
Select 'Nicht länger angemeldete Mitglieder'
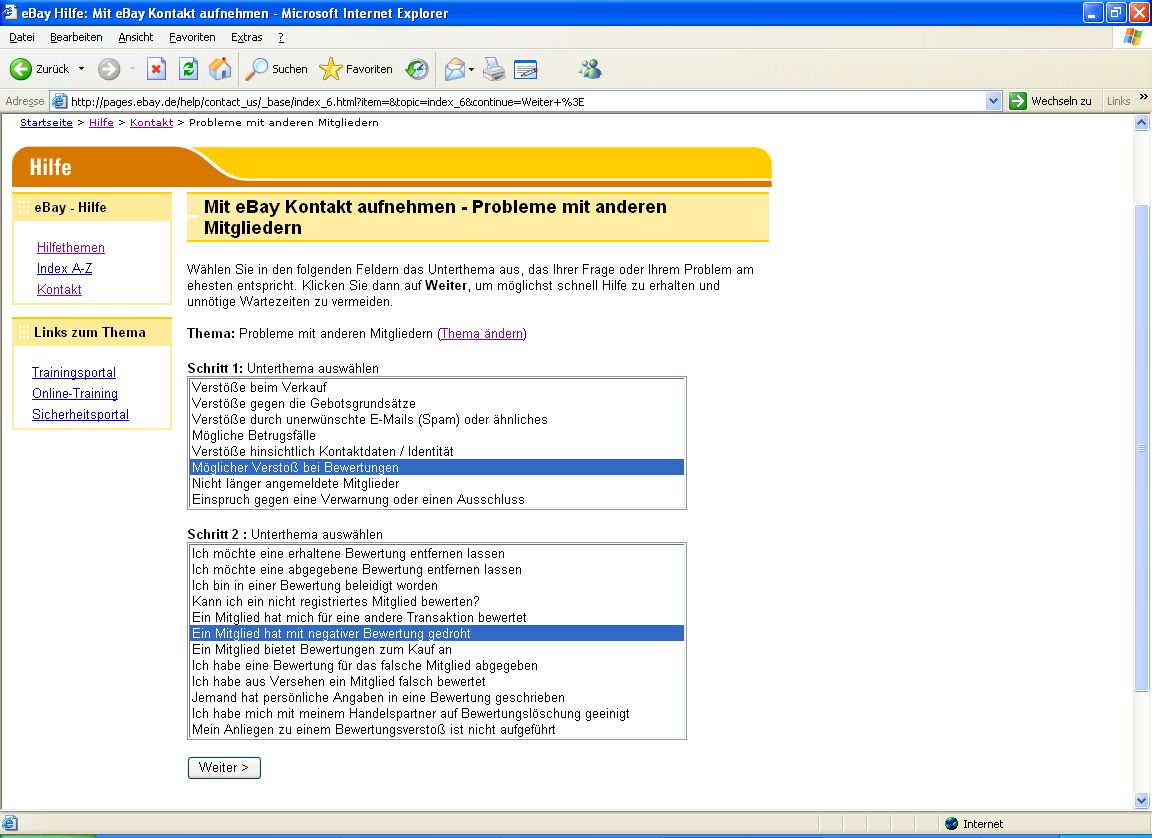tap(437, 483)
